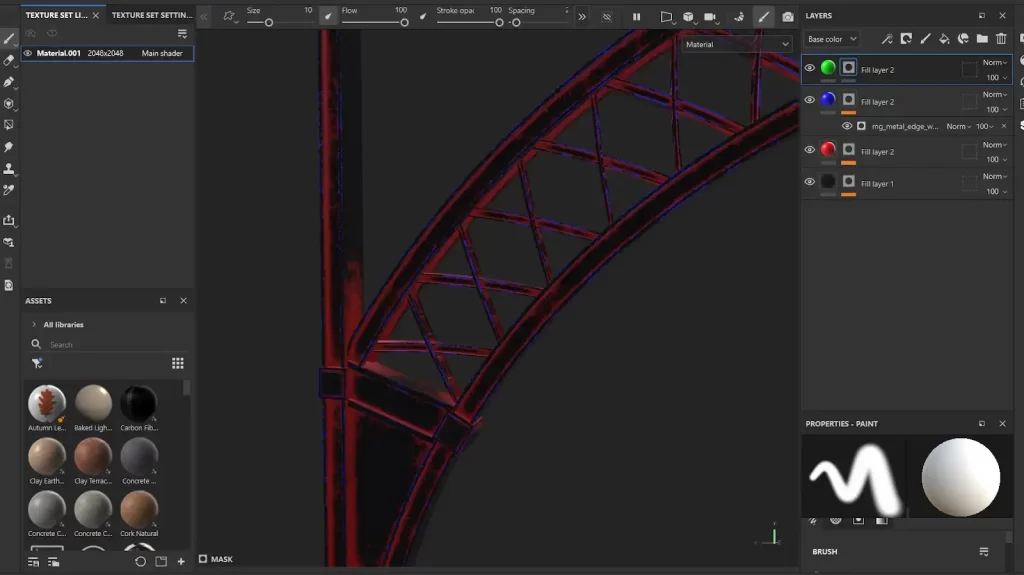Viewport: 1024px width, 575px height.
Task: Click the delete layer trash icon
Action: [x=1001, y=39]
